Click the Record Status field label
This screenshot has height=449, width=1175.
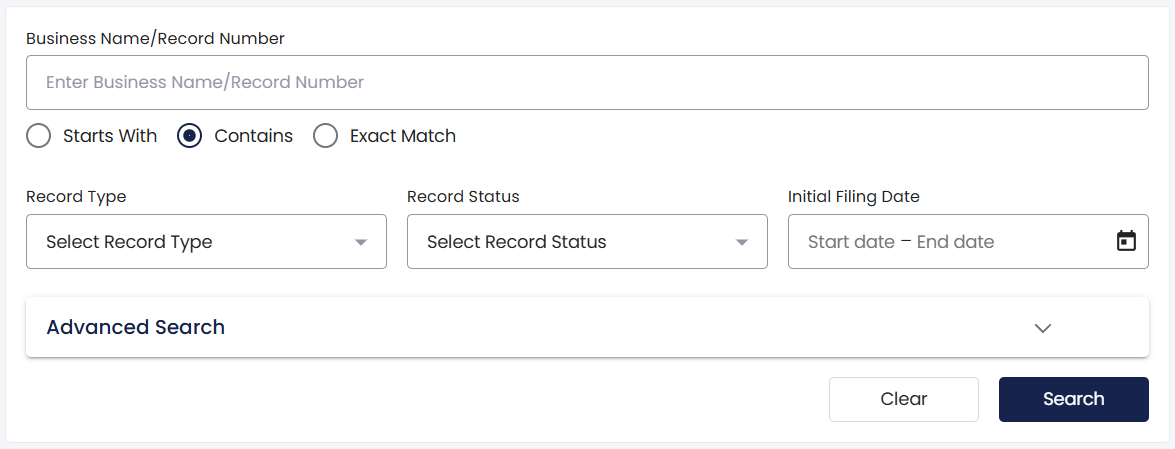click(463, 196)
